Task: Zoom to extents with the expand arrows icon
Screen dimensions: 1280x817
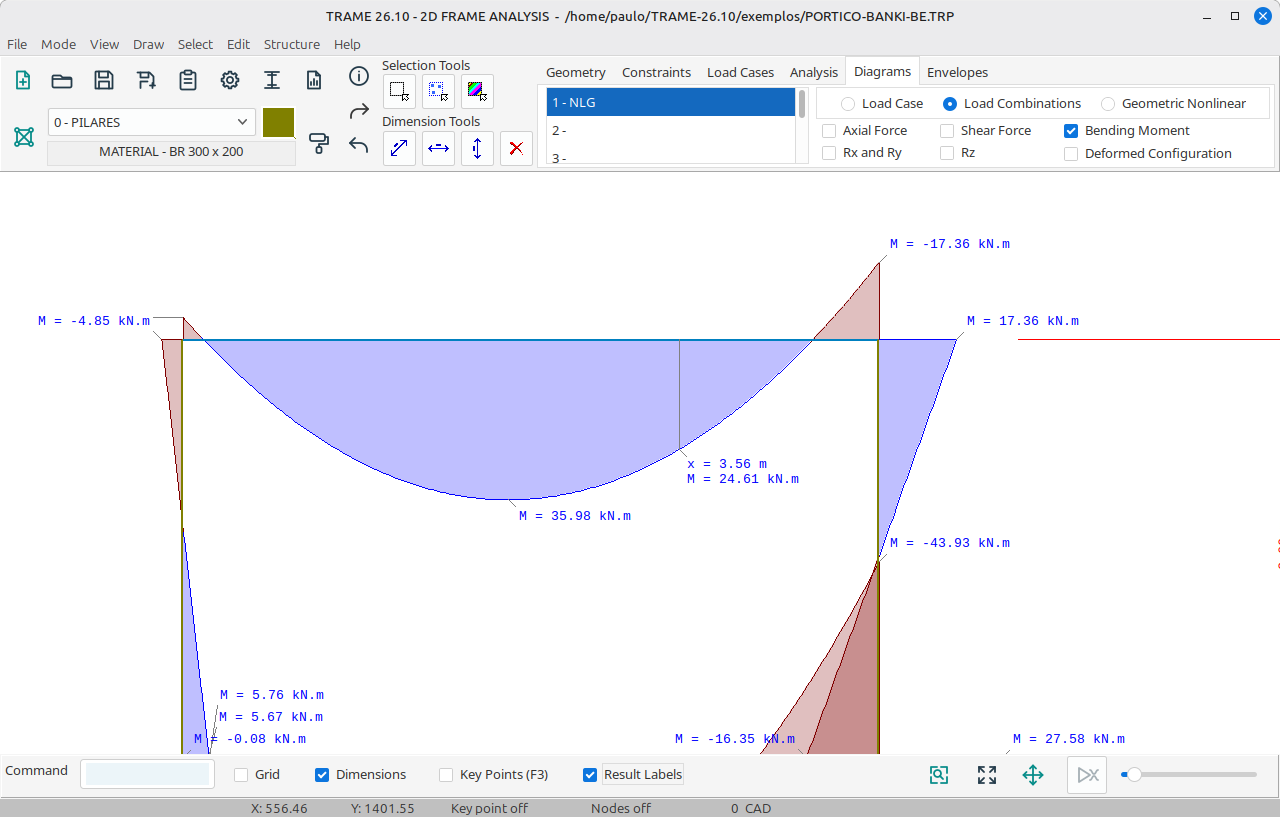Action: pos(987,775)
